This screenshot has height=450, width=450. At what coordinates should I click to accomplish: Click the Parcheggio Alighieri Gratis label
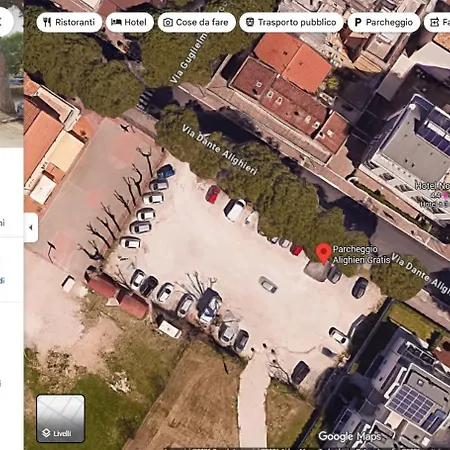362,254
